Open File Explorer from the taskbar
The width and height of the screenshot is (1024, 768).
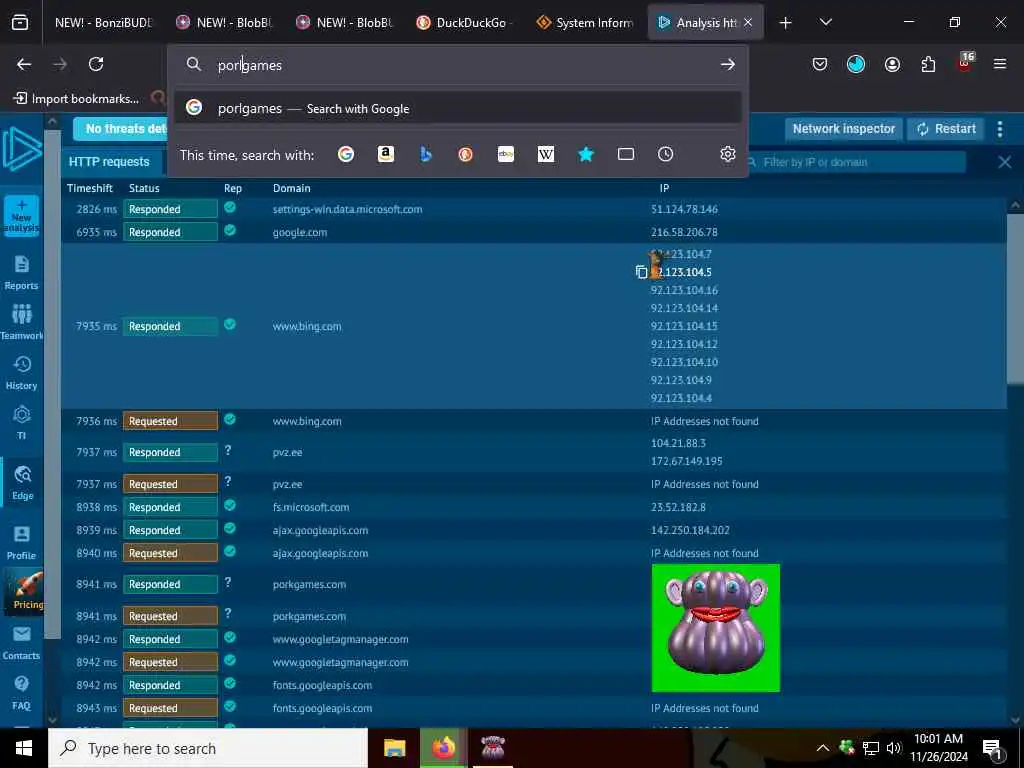pyautogui.click(x=394, y=748)
